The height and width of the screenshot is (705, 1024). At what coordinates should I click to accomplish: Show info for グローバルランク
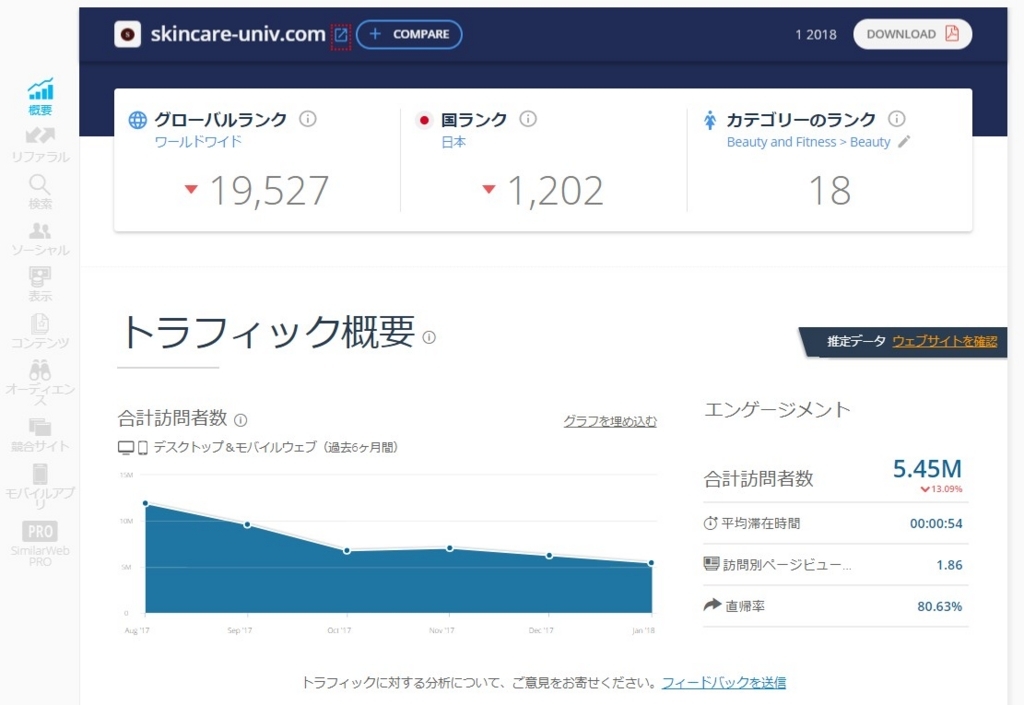[x=308, y=119]
